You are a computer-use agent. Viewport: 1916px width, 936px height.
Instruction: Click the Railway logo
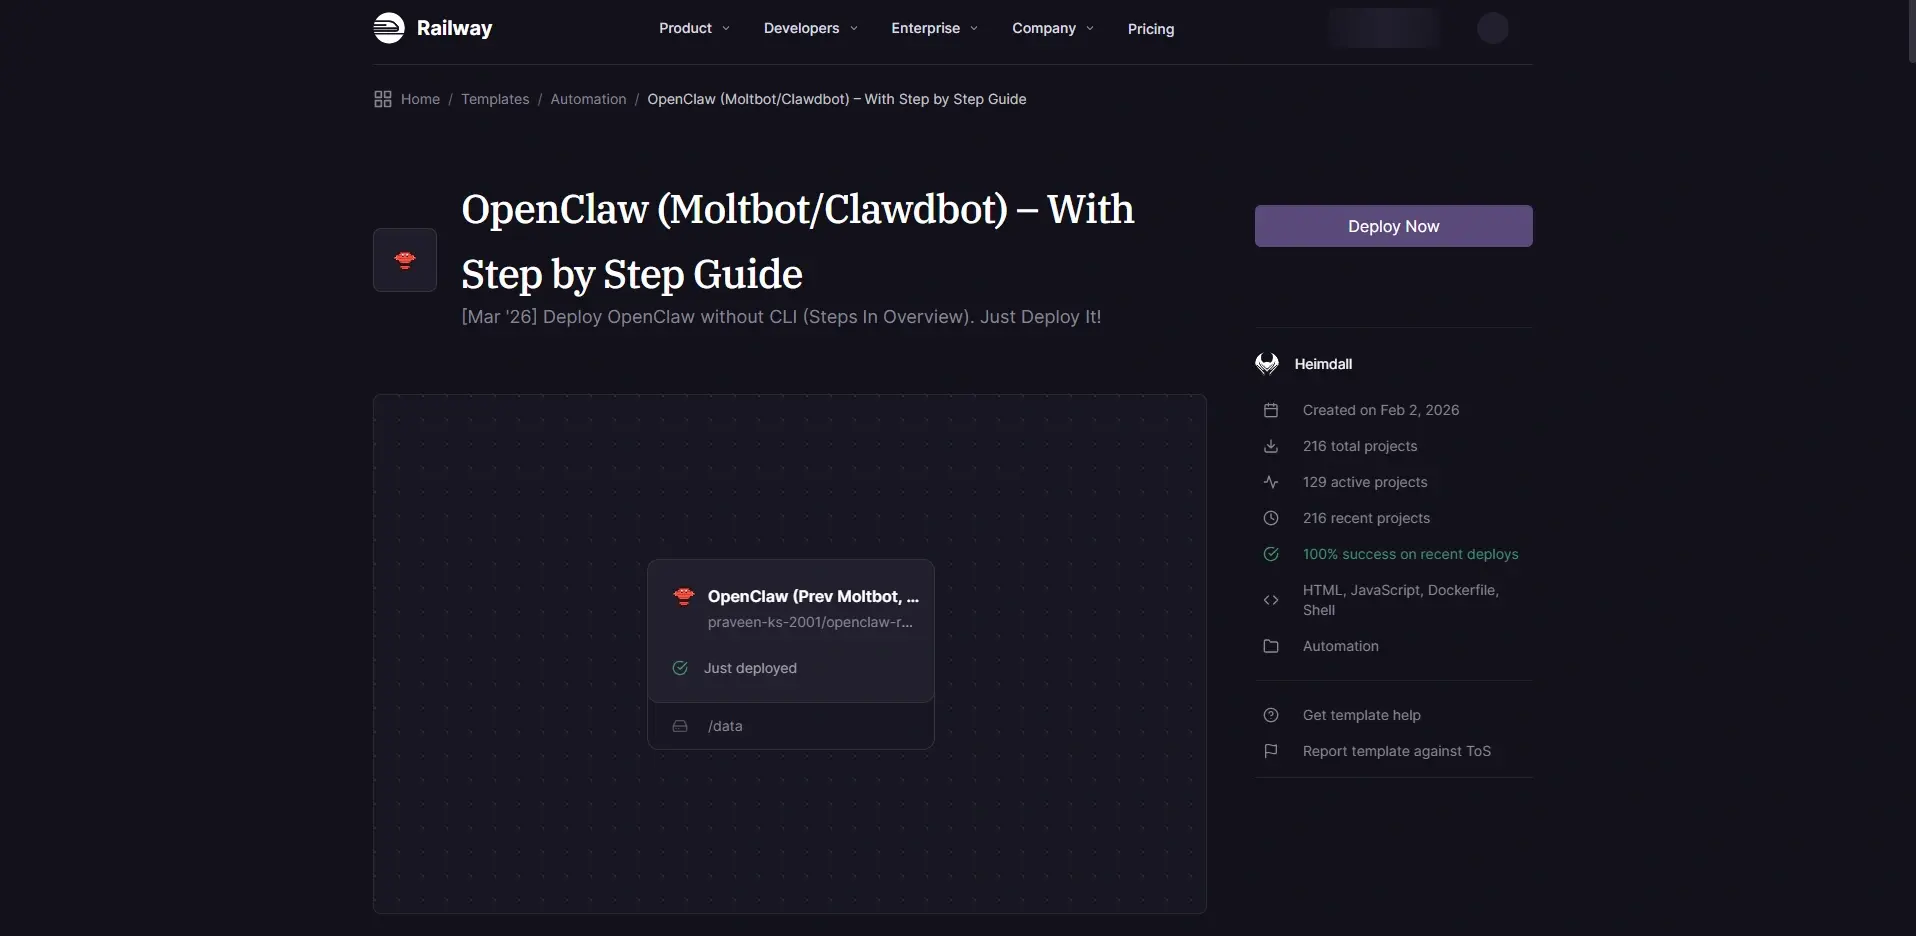[432, 28]
